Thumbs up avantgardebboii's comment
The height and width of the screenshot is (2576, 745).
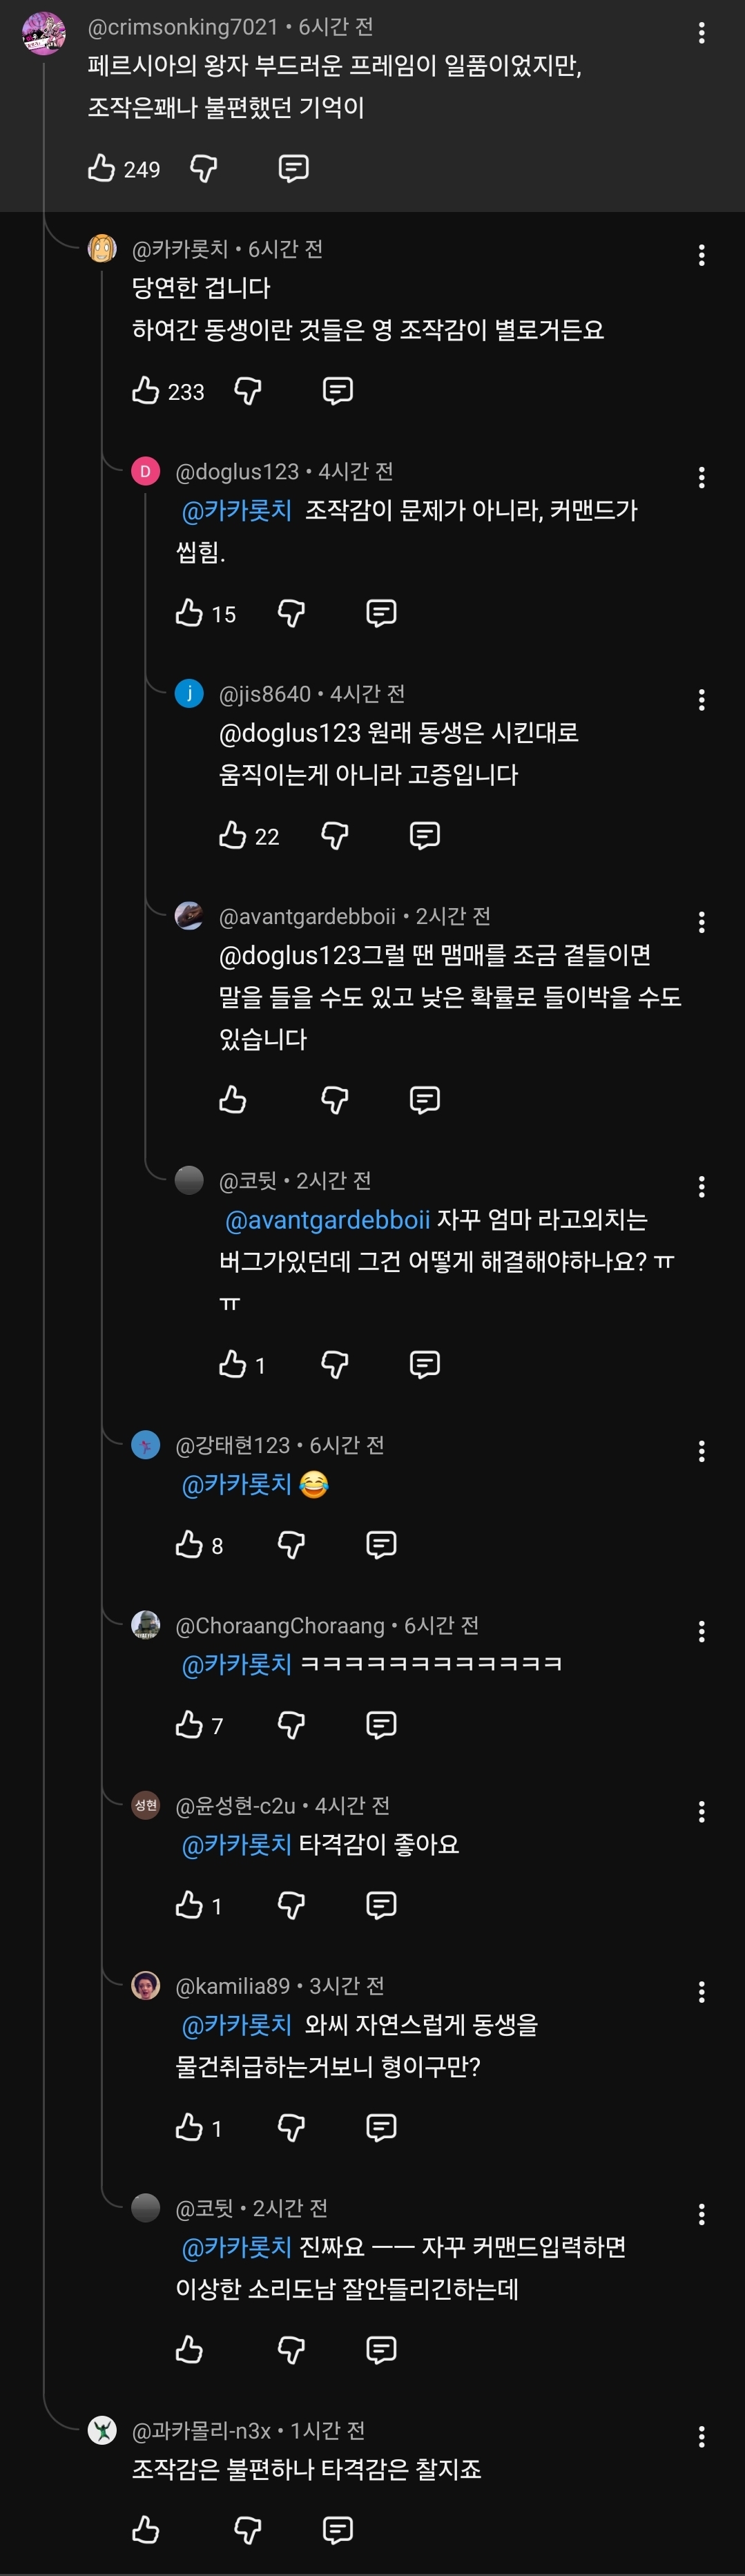pyautogui.click(x=233, y=1100)
